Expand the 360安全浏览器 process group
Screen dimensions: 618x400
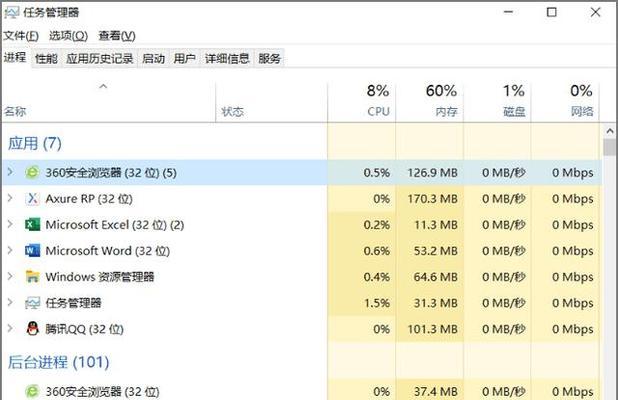(10, 173)
